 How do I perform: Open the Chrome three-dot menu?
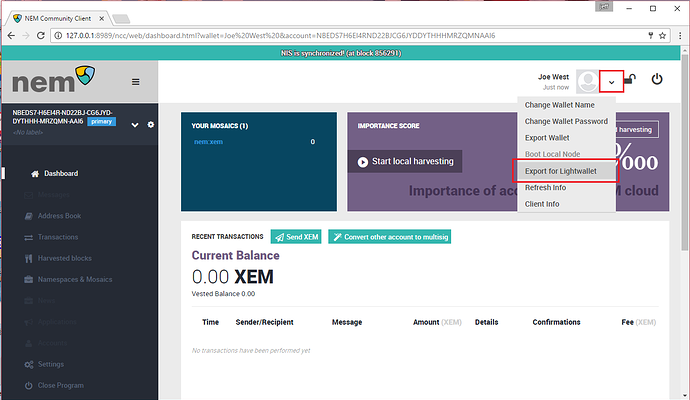[680, 36]
